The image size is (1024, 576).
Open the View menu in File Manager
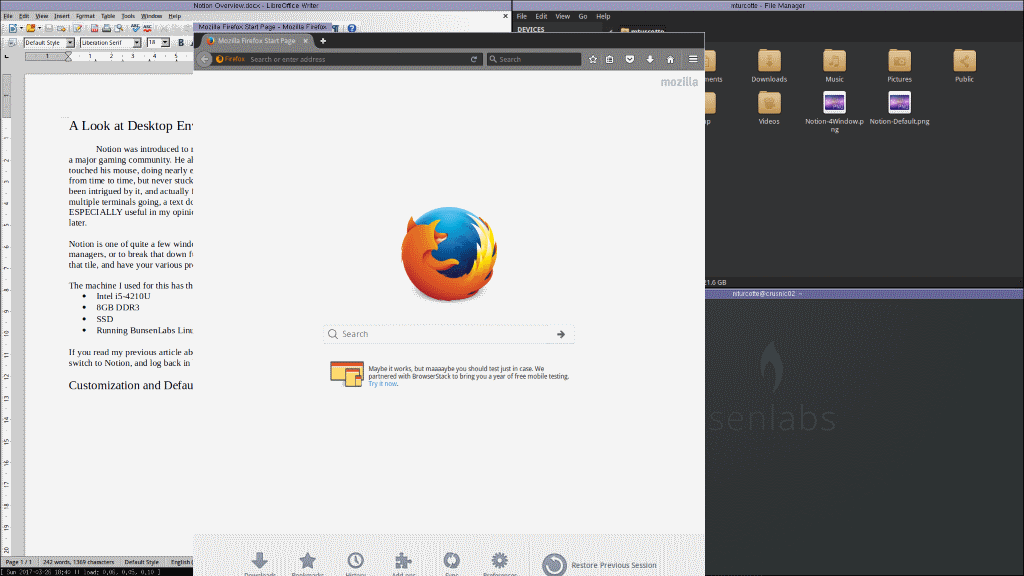click(x=562, y=16)
